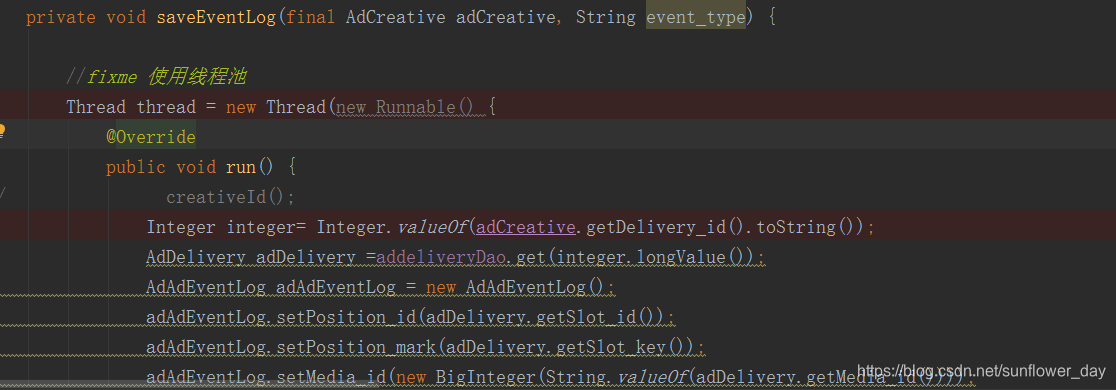Screen dimensions: 1116x390
Task: Click the highlighted event_type parameter
Action: tap(696, 17)
